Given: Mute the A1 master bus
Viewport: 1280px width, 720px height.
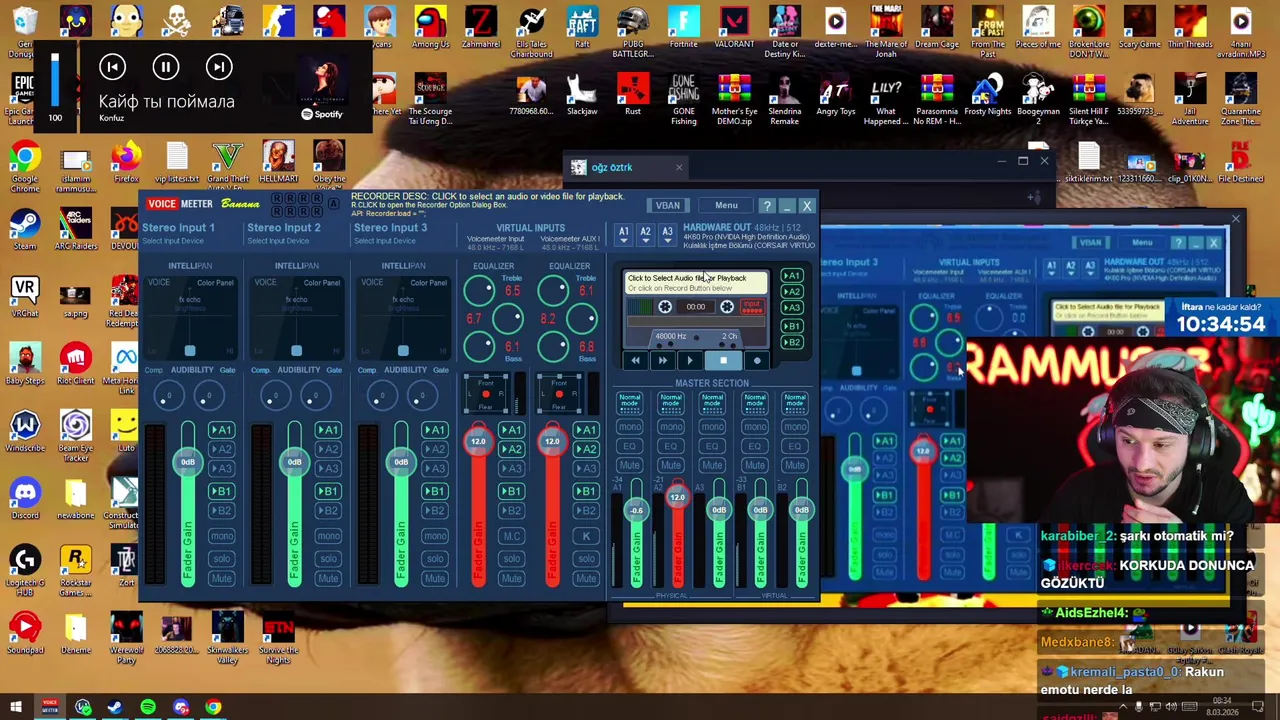Looking at the screenshot, I should [x=629, y=465].
